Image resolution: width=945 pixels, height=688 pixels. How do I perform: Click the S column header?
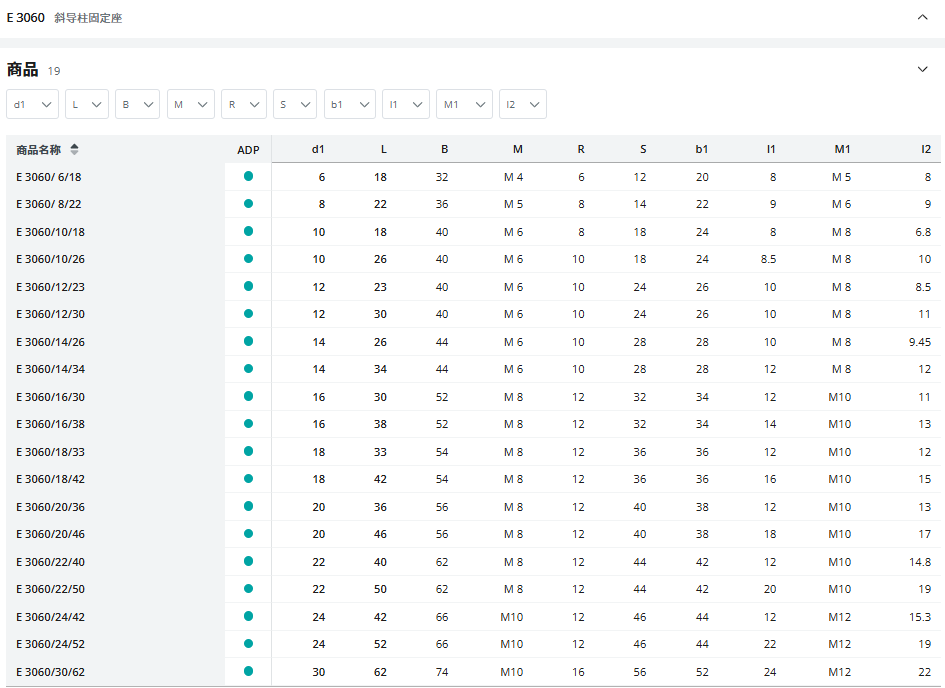pyautogui.click(x=643, y=149)
